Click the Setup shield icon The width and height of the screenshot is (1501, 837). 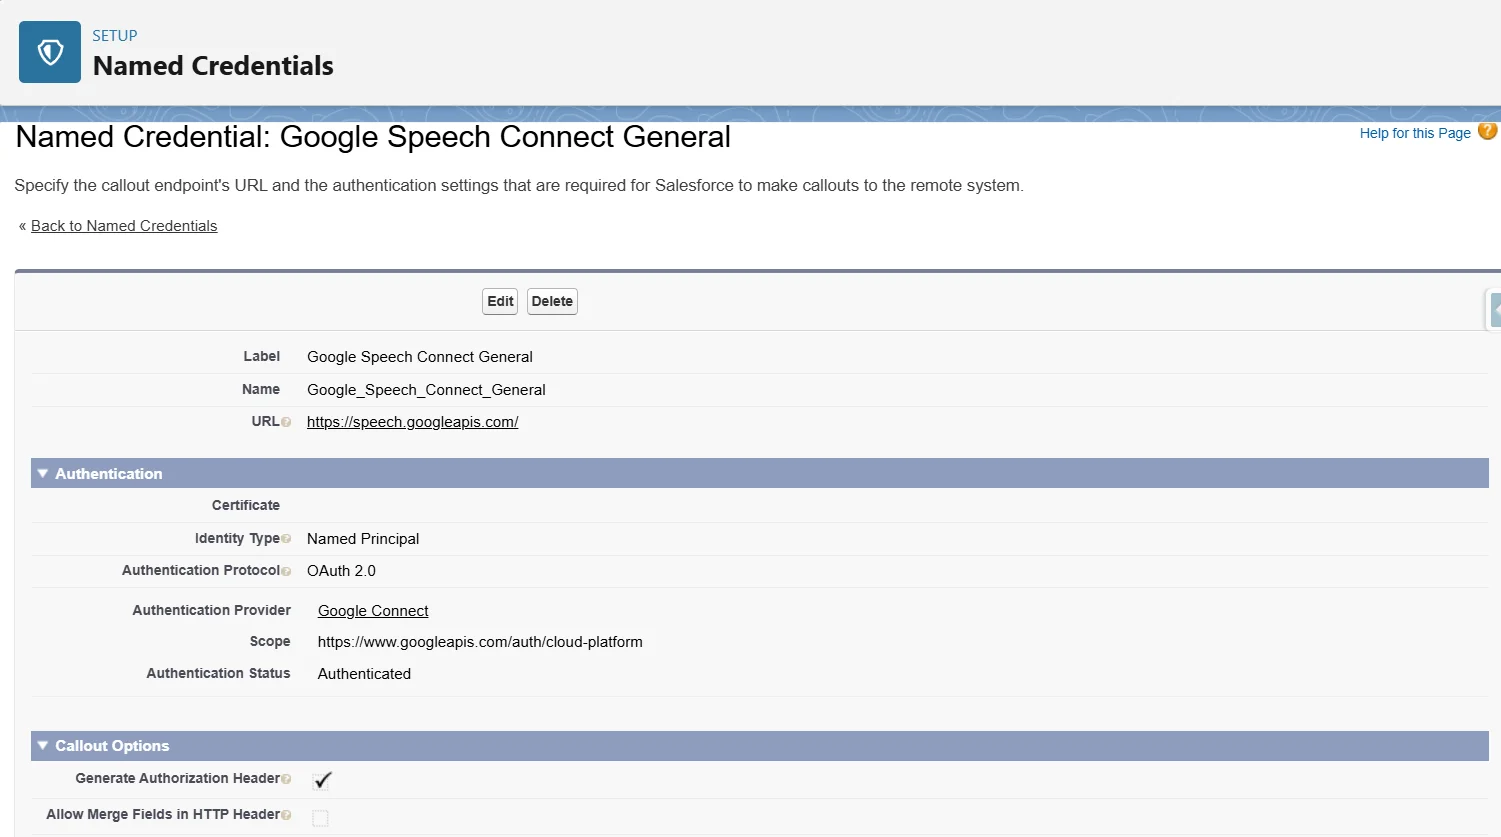tap(50, 52)
